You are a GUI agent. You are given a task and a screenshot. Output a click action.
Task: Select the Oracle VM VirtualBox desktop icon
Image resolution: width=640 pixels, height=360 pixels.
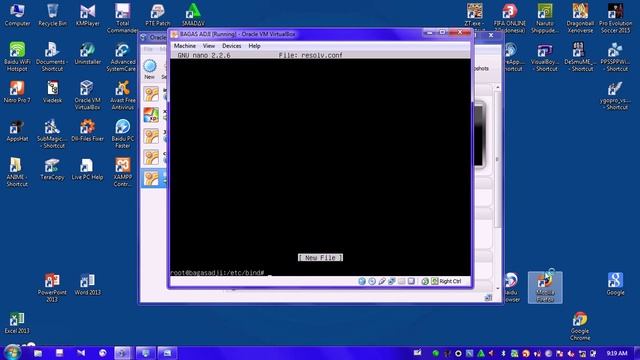(87, 95)
